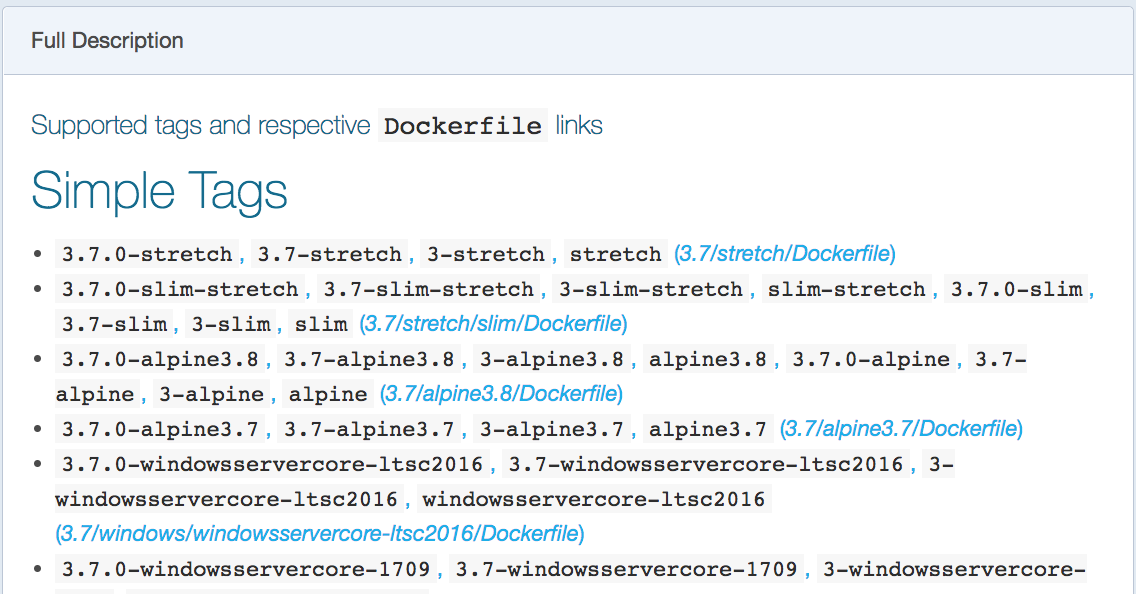Click the 3.7.0-slim tag
The width and height of the screenshot is (1136, 594).
1016,289
